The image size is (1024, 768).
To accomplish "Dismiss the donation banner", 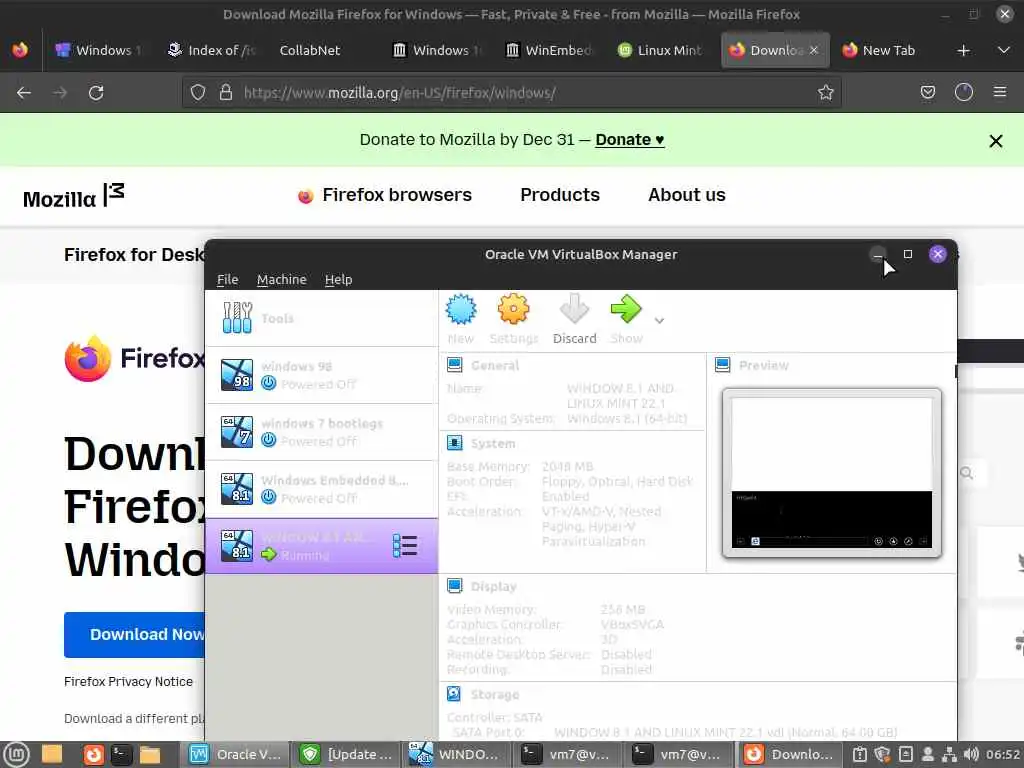I will (x=995, y=141).
